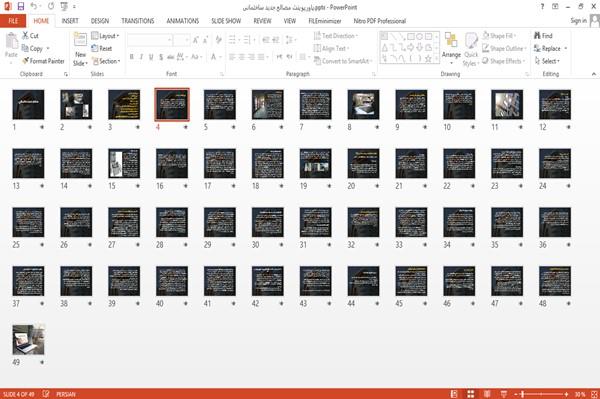Image resolution: width=600 pixels, height=399 pixels.
Task: Toggle Italic formatting in the Font group
Action: [141, 57]
